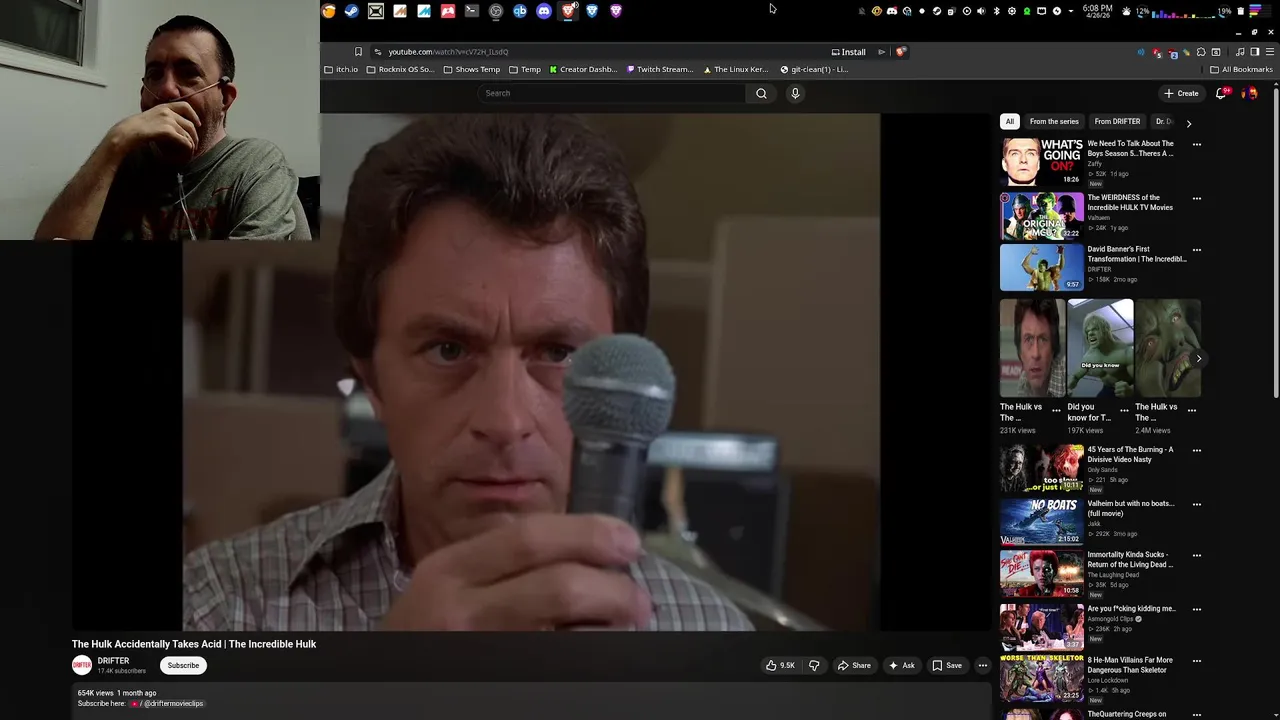
Task: Open options for David Banner's First Transformation
Action: pos(1196,250)
